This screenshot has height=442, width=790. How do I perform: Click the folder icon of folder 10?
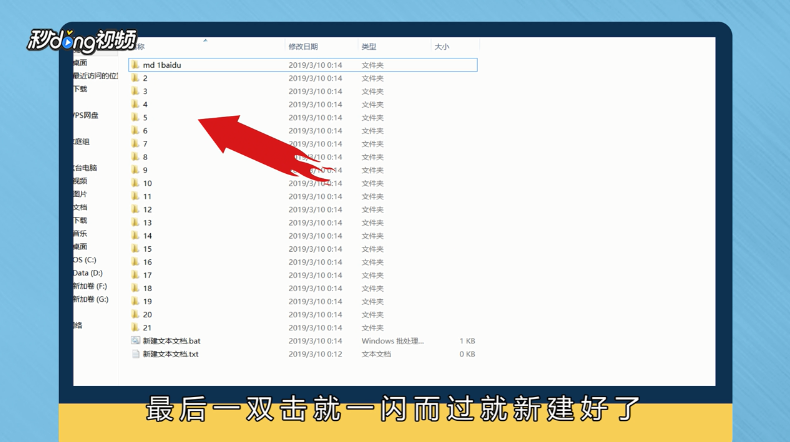(x=135, y=183)
